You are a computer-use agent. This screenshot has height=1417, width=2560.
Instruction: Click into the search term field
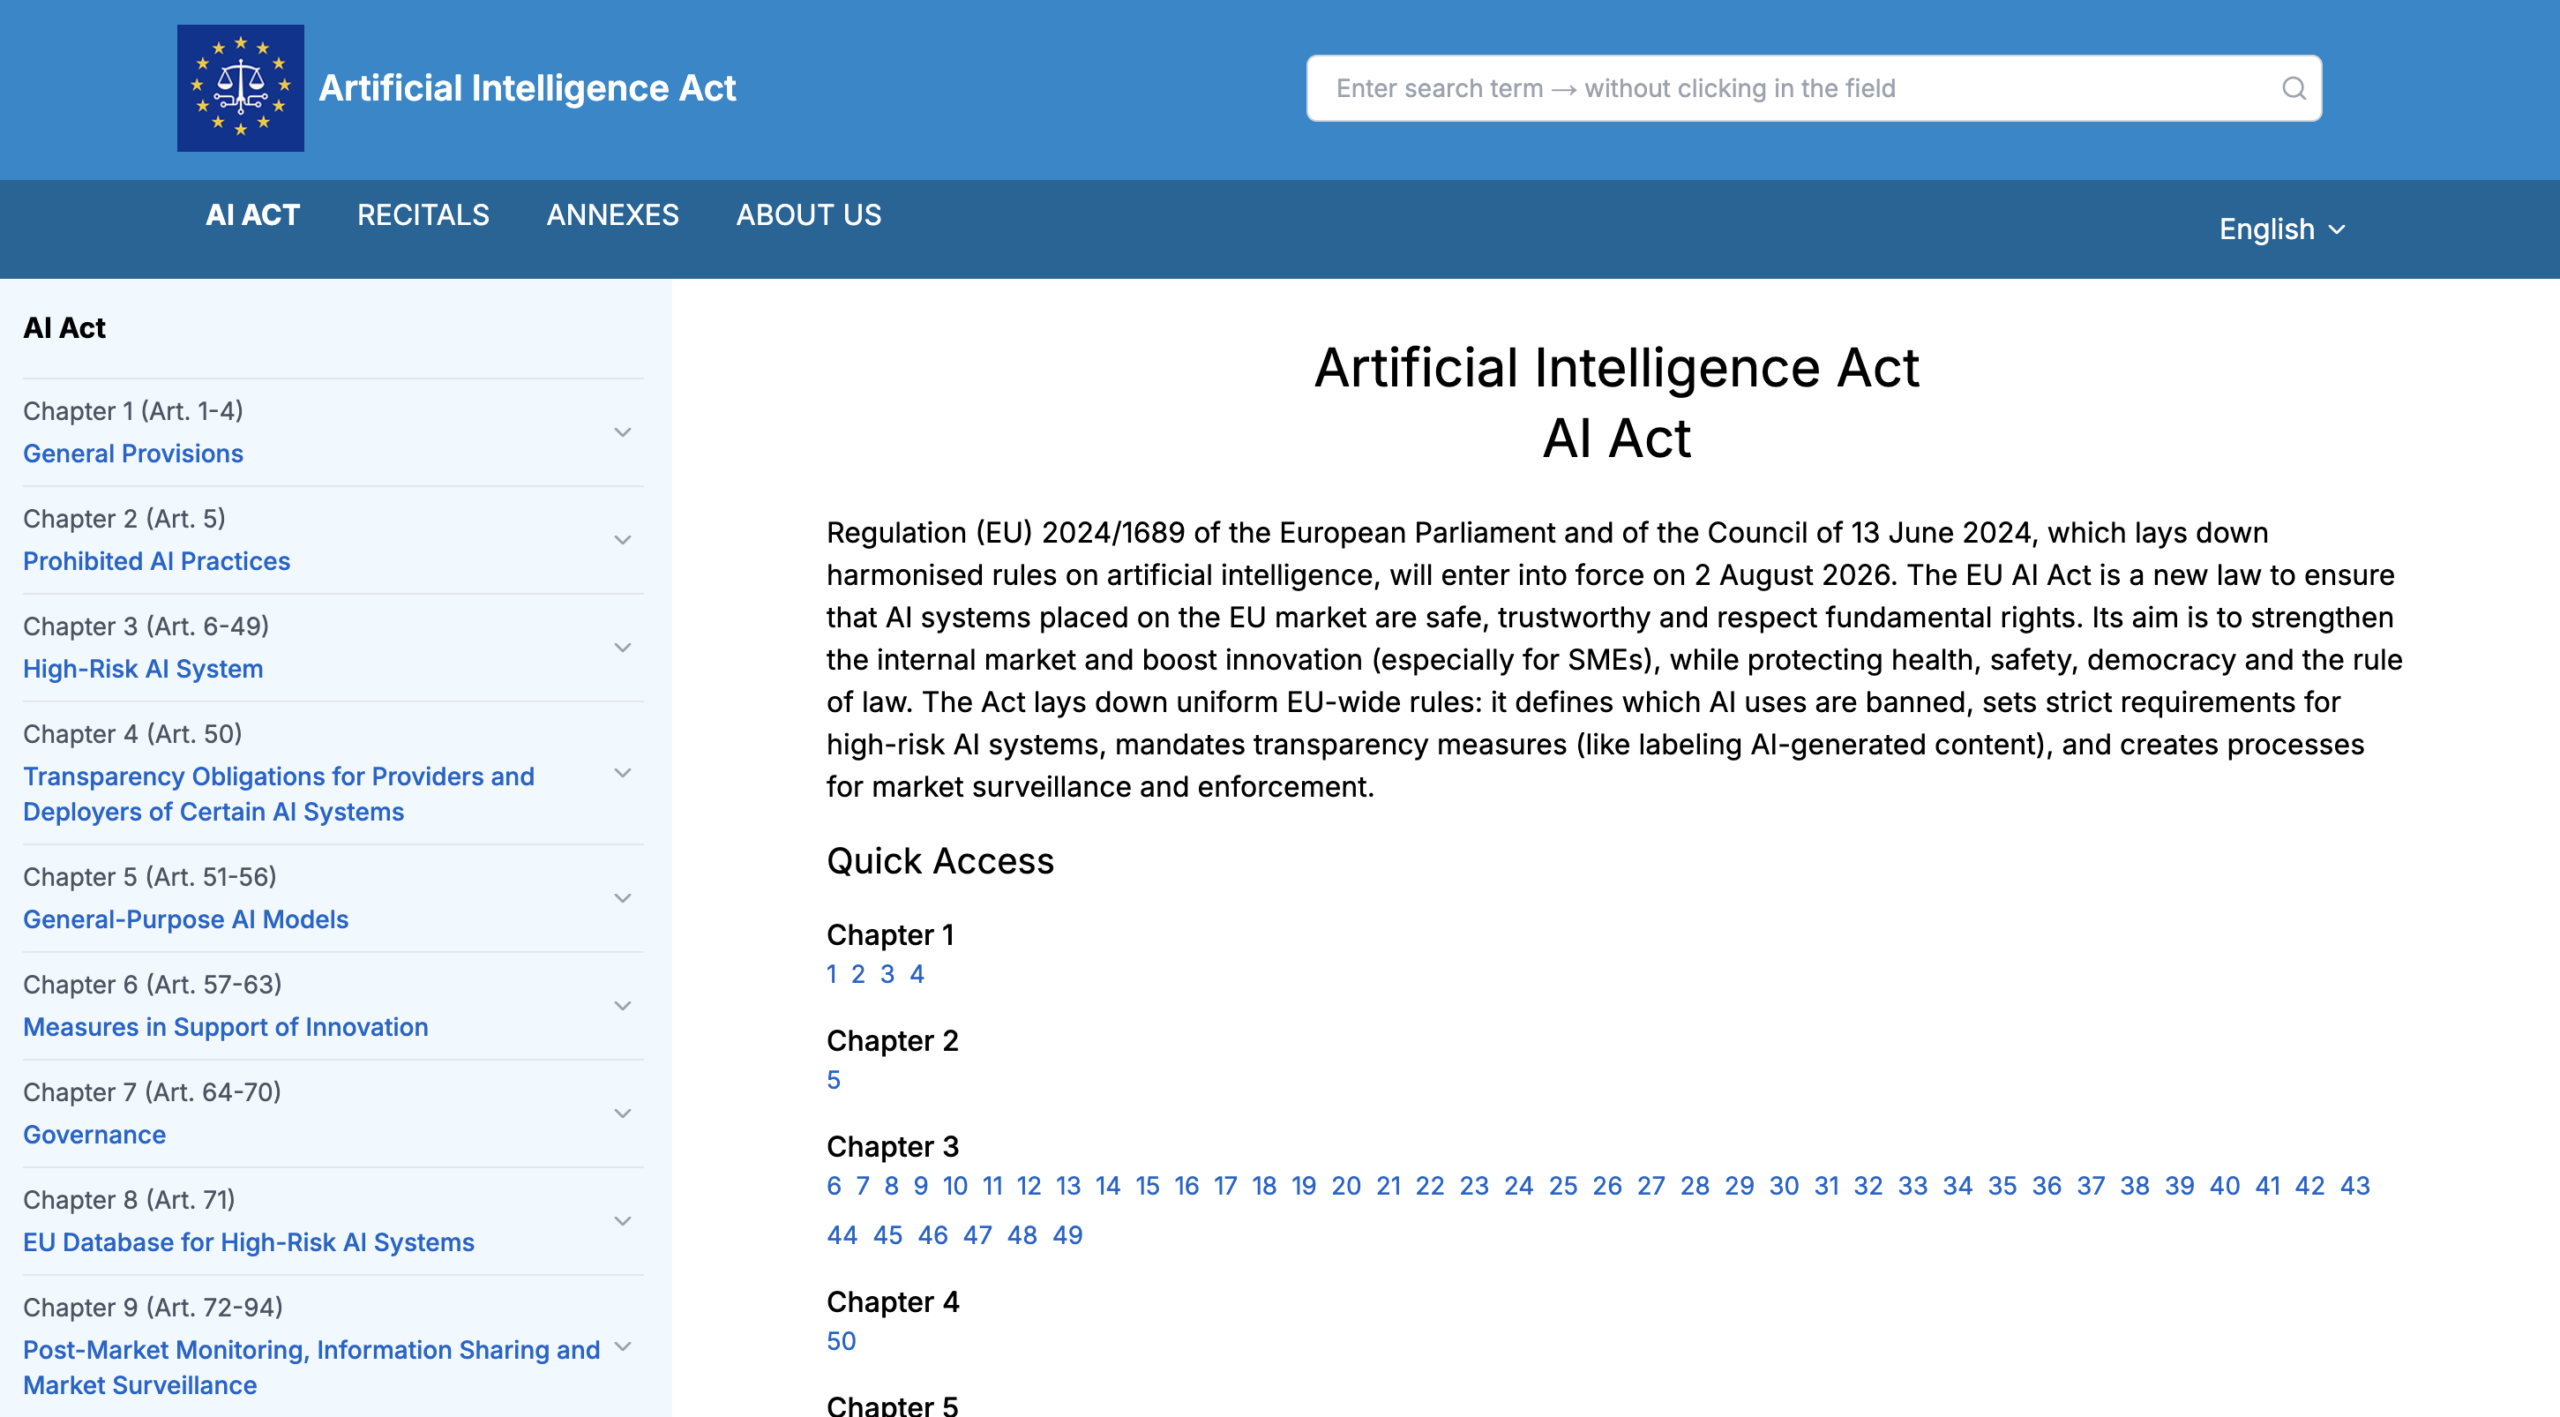tap(1790, 89)
